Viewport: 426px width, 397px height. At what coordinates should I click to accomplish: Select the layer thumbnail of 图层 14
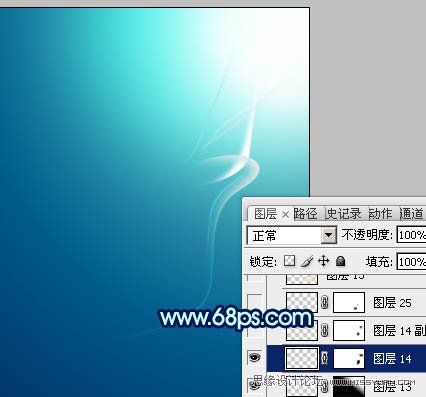[x=302, y=359]
